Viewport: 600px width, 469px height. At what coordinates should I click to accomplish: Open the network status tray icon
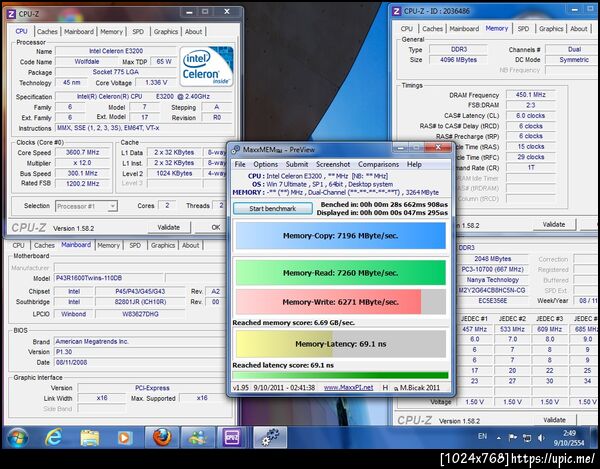coord(527,438)
